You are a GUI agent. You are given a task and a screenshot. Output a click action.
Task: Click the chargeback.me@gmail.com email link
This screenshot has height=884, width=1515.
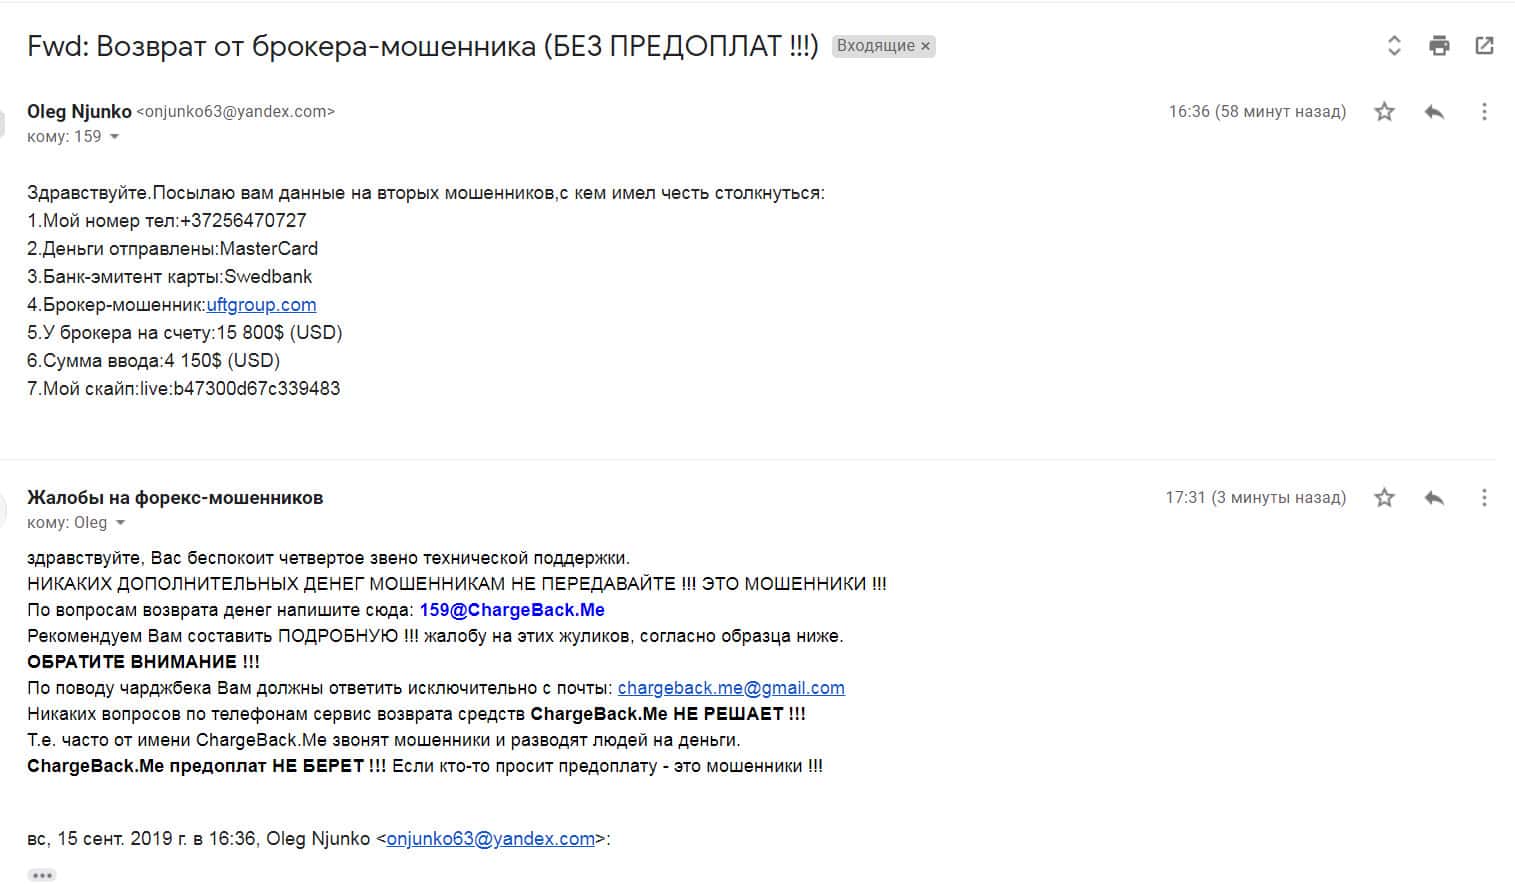point(731,688)
